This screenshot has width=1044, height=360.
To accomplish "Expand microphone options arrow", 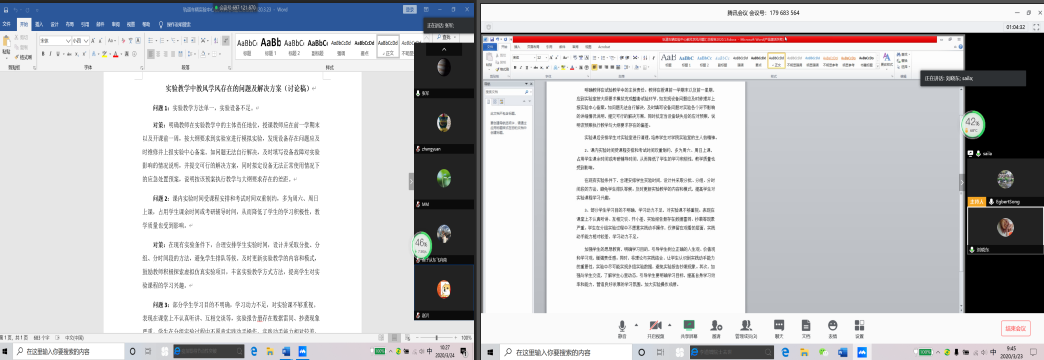I will 635,325.
